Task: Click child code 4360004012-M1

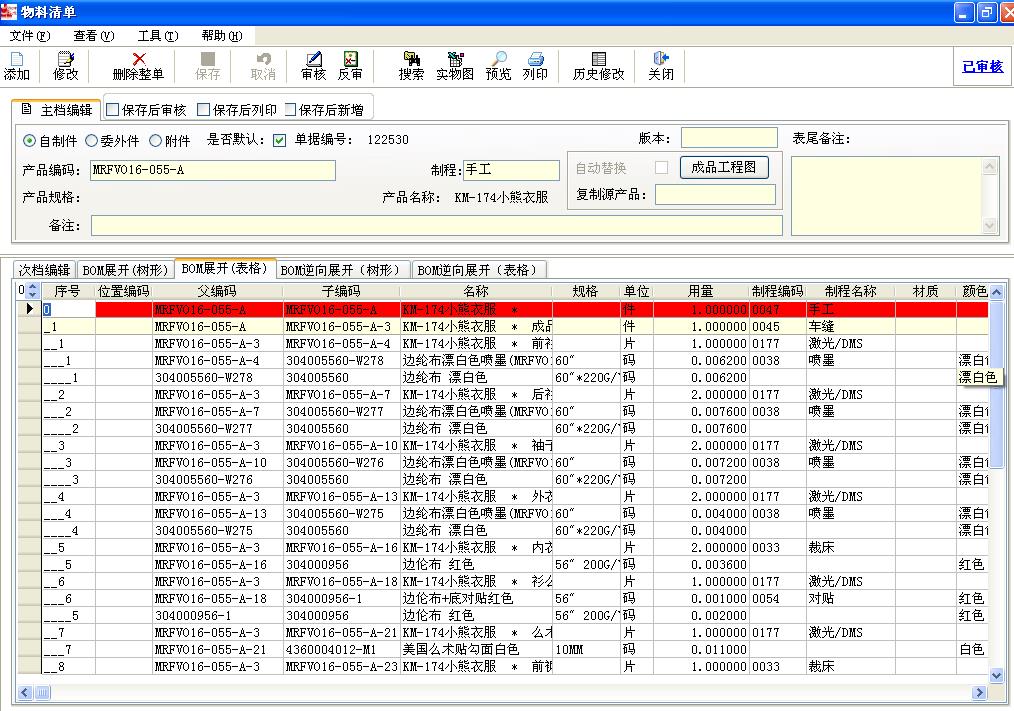Action: 341,650
